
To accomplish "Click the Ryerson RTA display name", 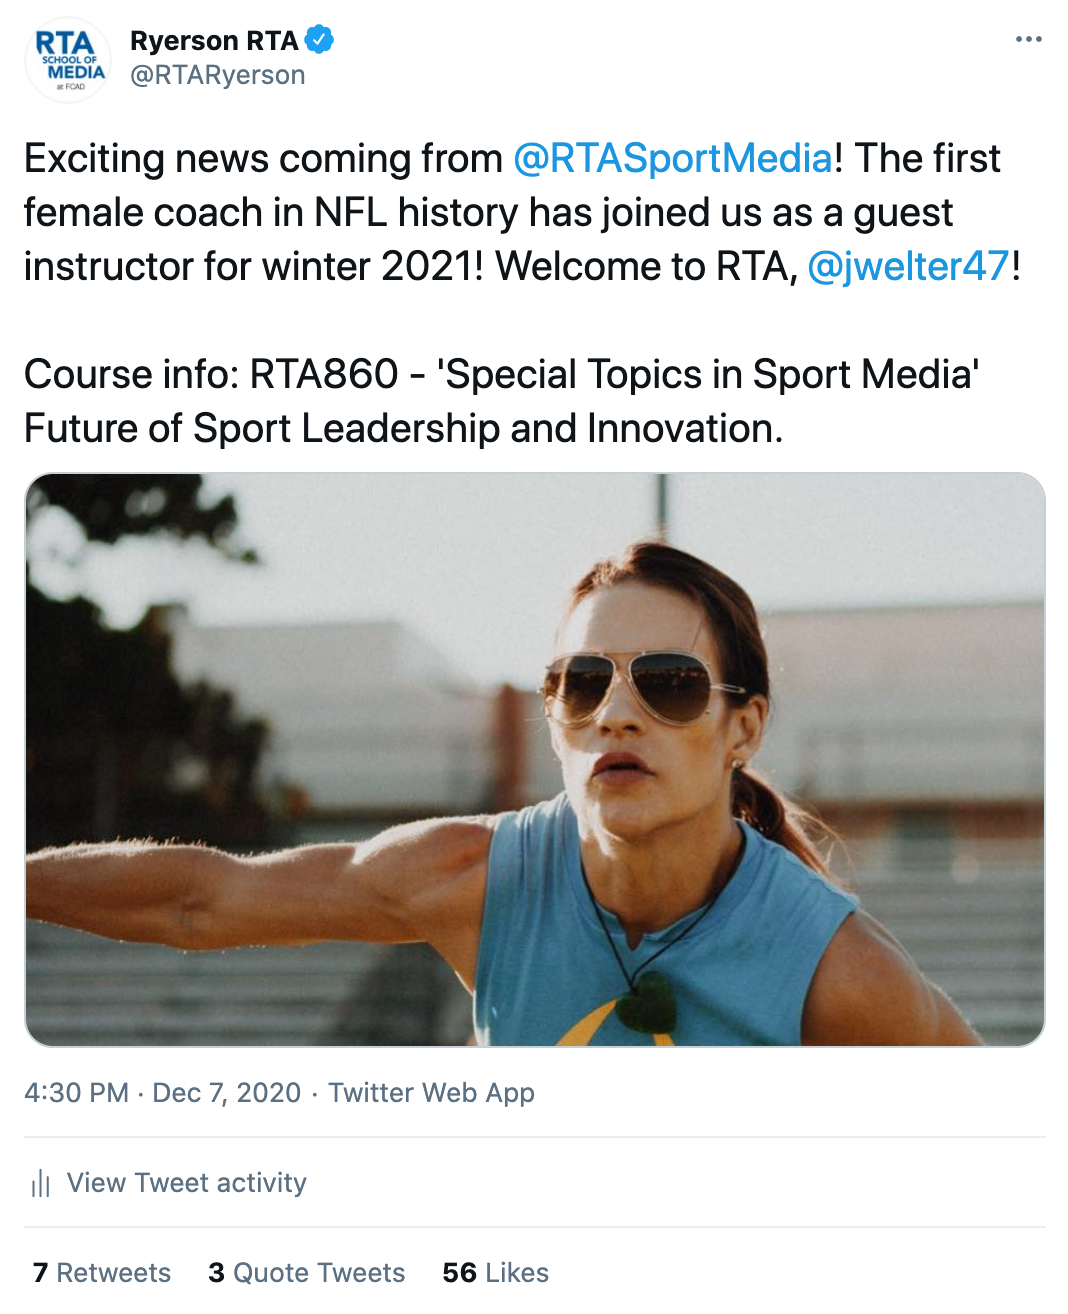I will coord(214,40).
